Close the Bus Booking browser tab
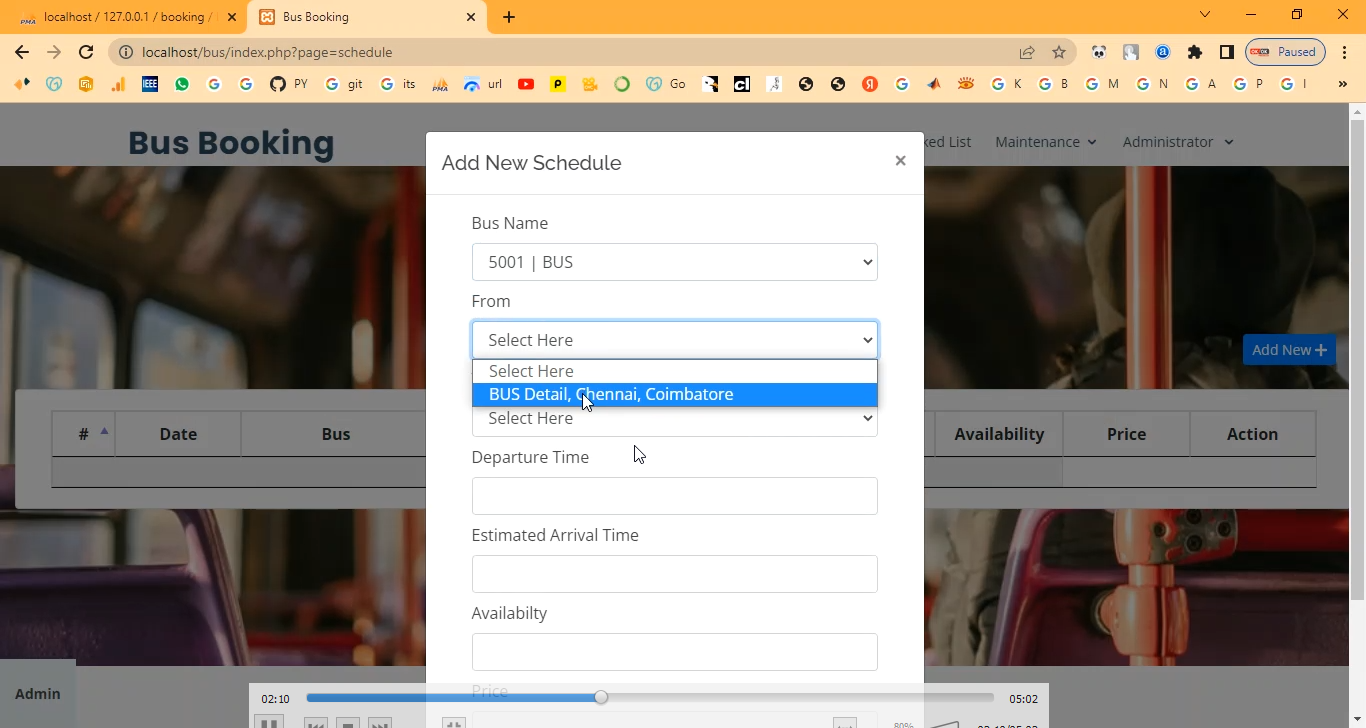Screen dimensions: 1366x728 coord(471,17)
